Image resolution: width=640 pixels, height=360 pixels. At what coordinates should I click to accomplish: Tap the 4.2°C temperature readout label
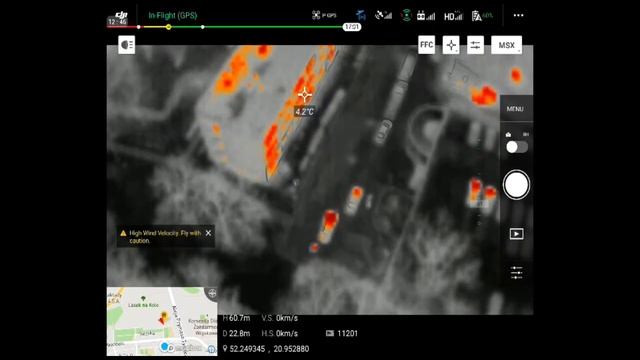[x=304, y=111]
